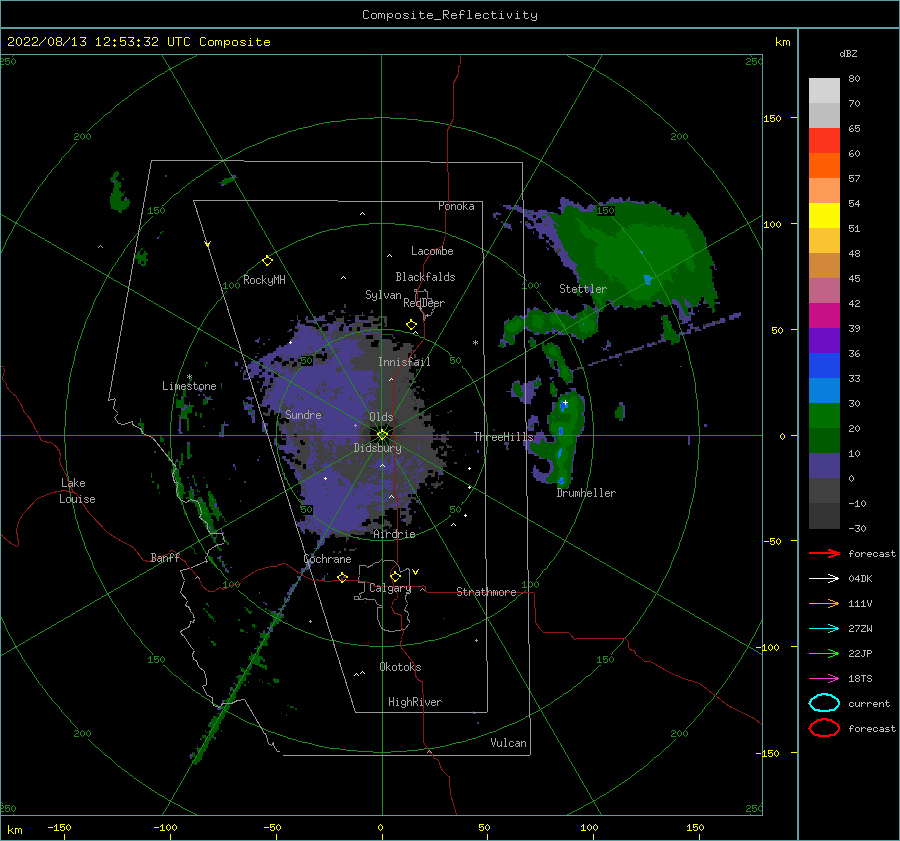Viewport: 900px width, 841px height.
Task: Click the yellow radar-site diamond at Olds
Action: click(382, 435)
